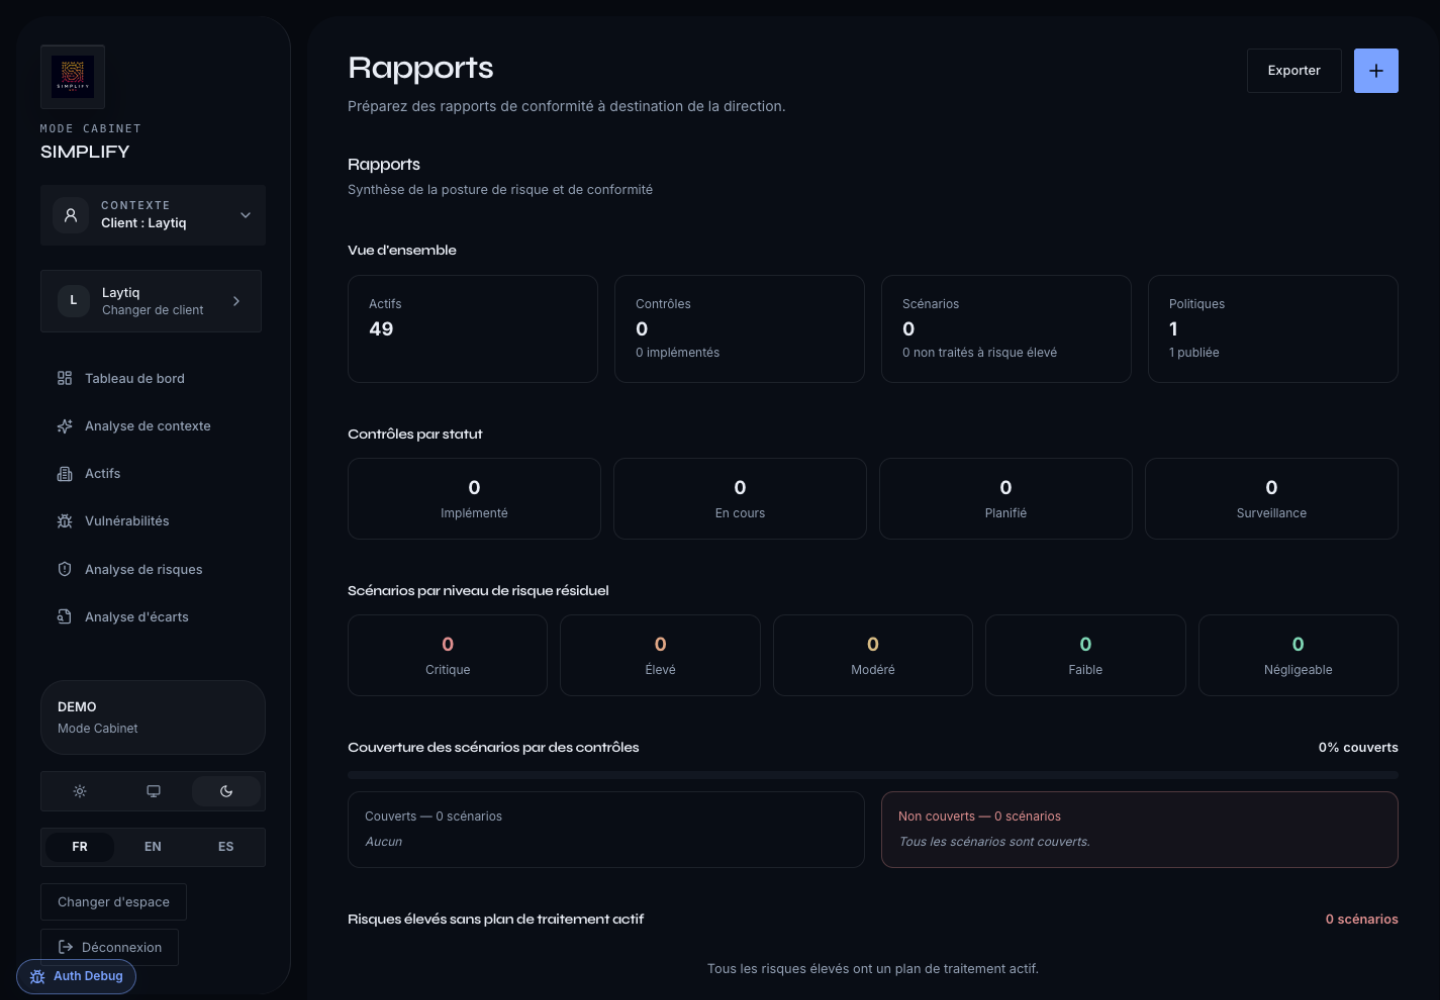Click the Exporter button

click(x=1294, y=71)
